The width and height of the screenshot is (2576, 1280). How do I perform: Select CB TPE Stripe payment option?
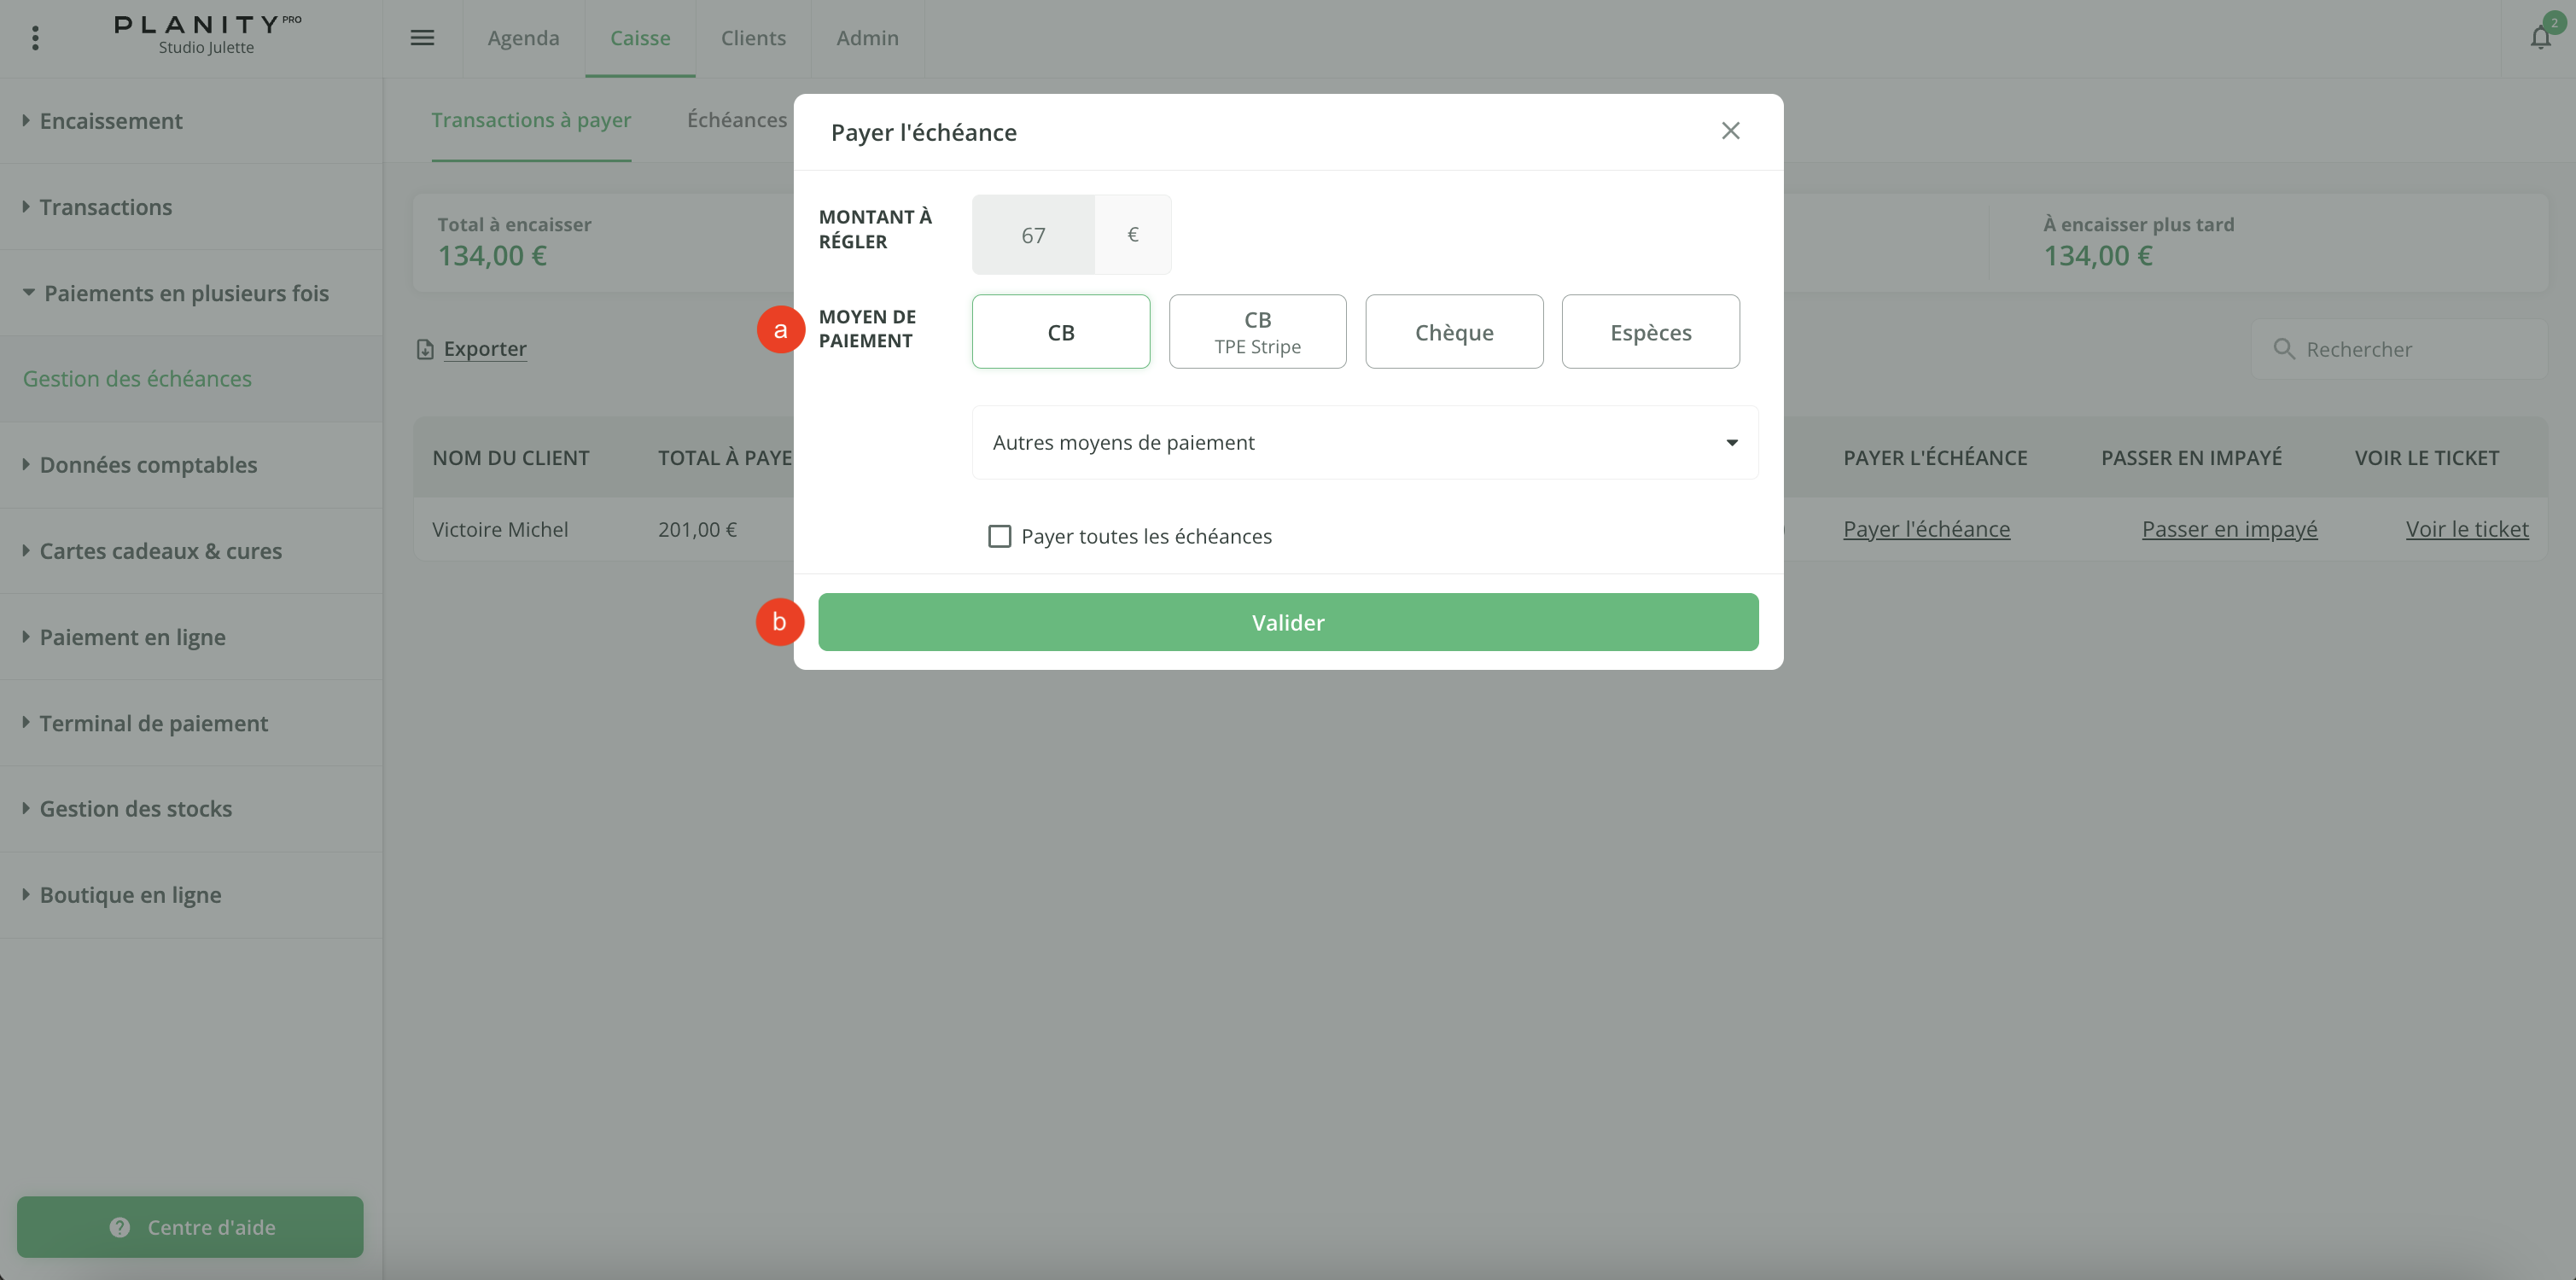tap(1257, 332)
